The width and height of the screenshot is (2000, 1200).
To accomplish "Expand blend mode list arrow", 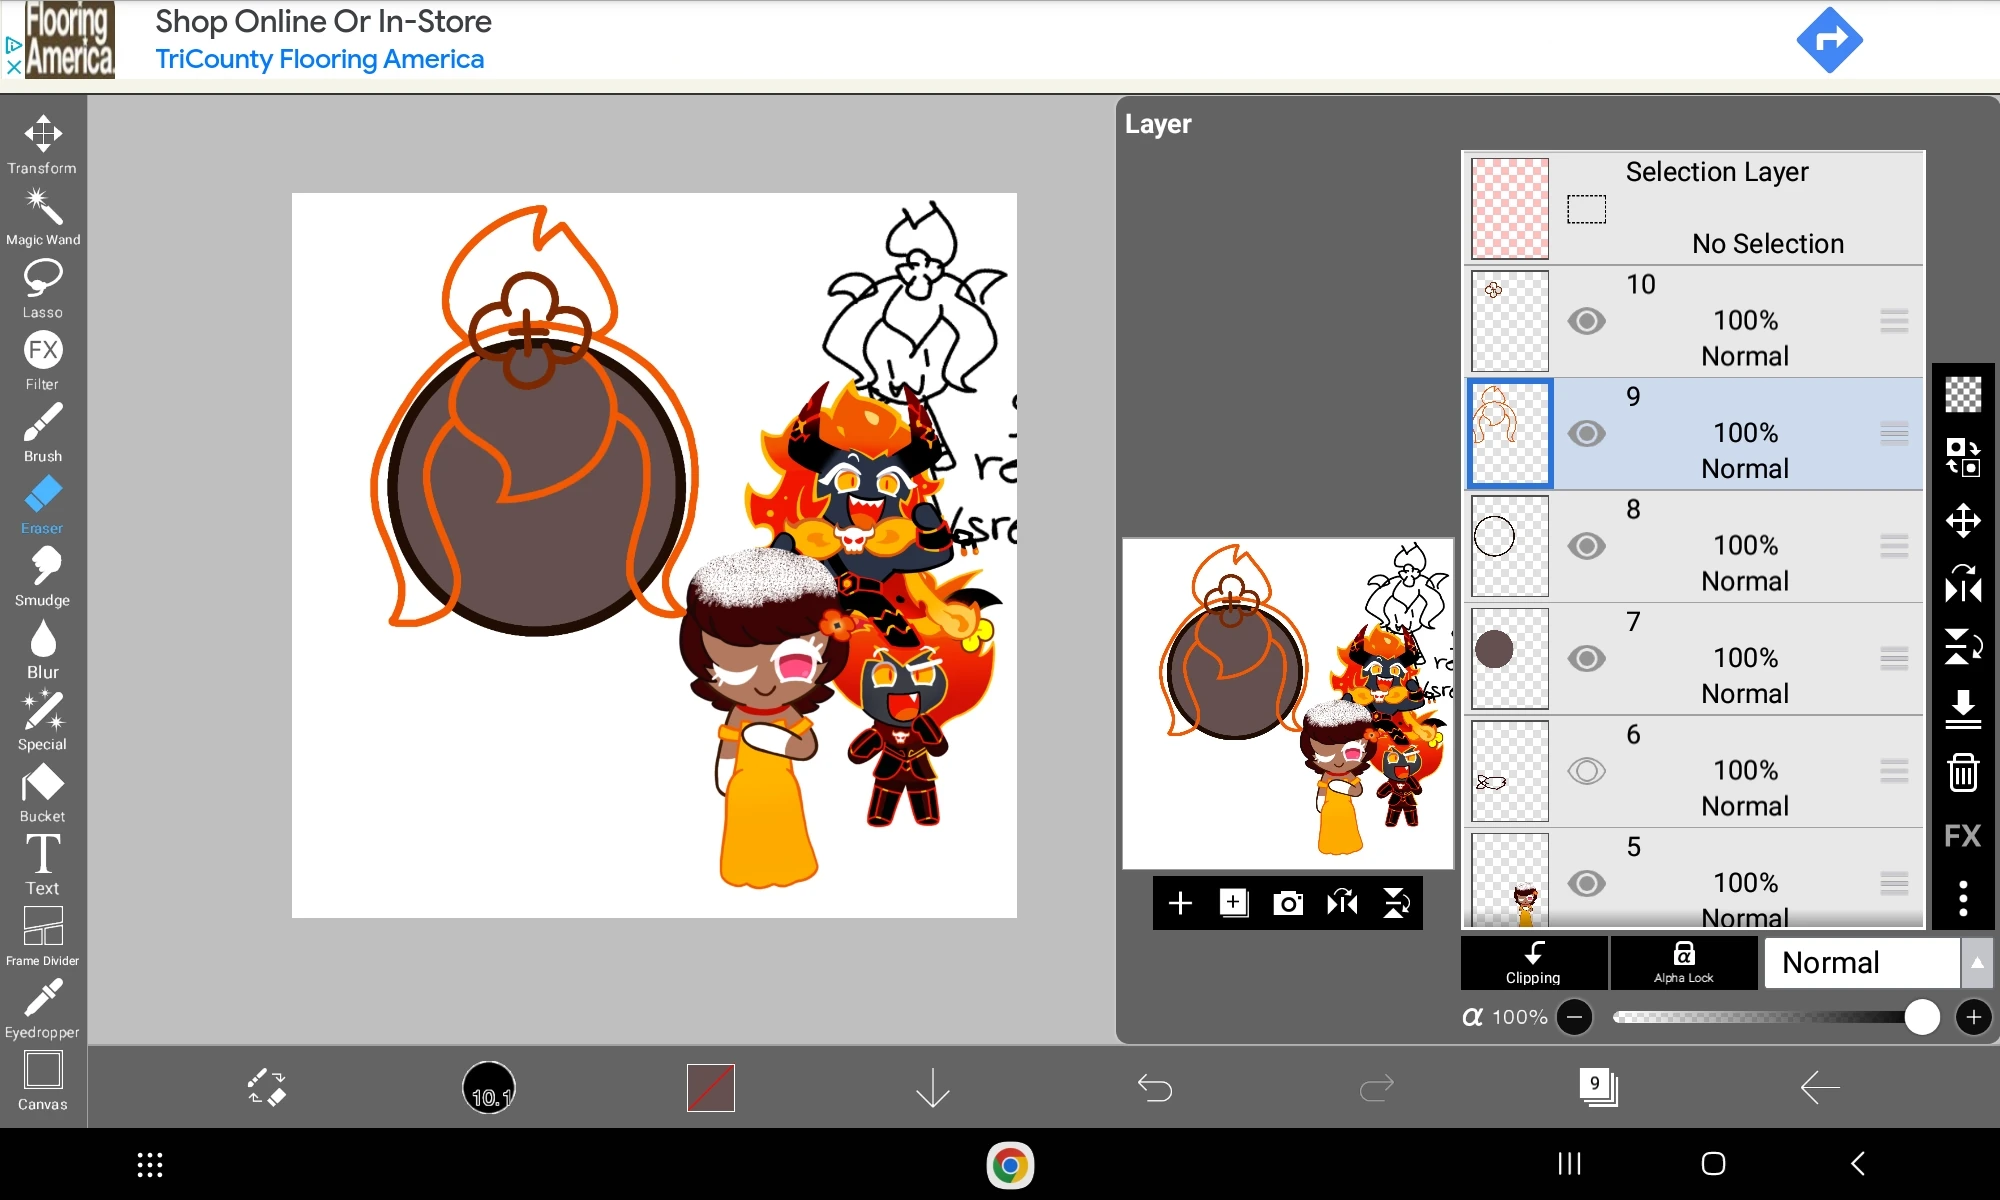I will [1976, 962].
